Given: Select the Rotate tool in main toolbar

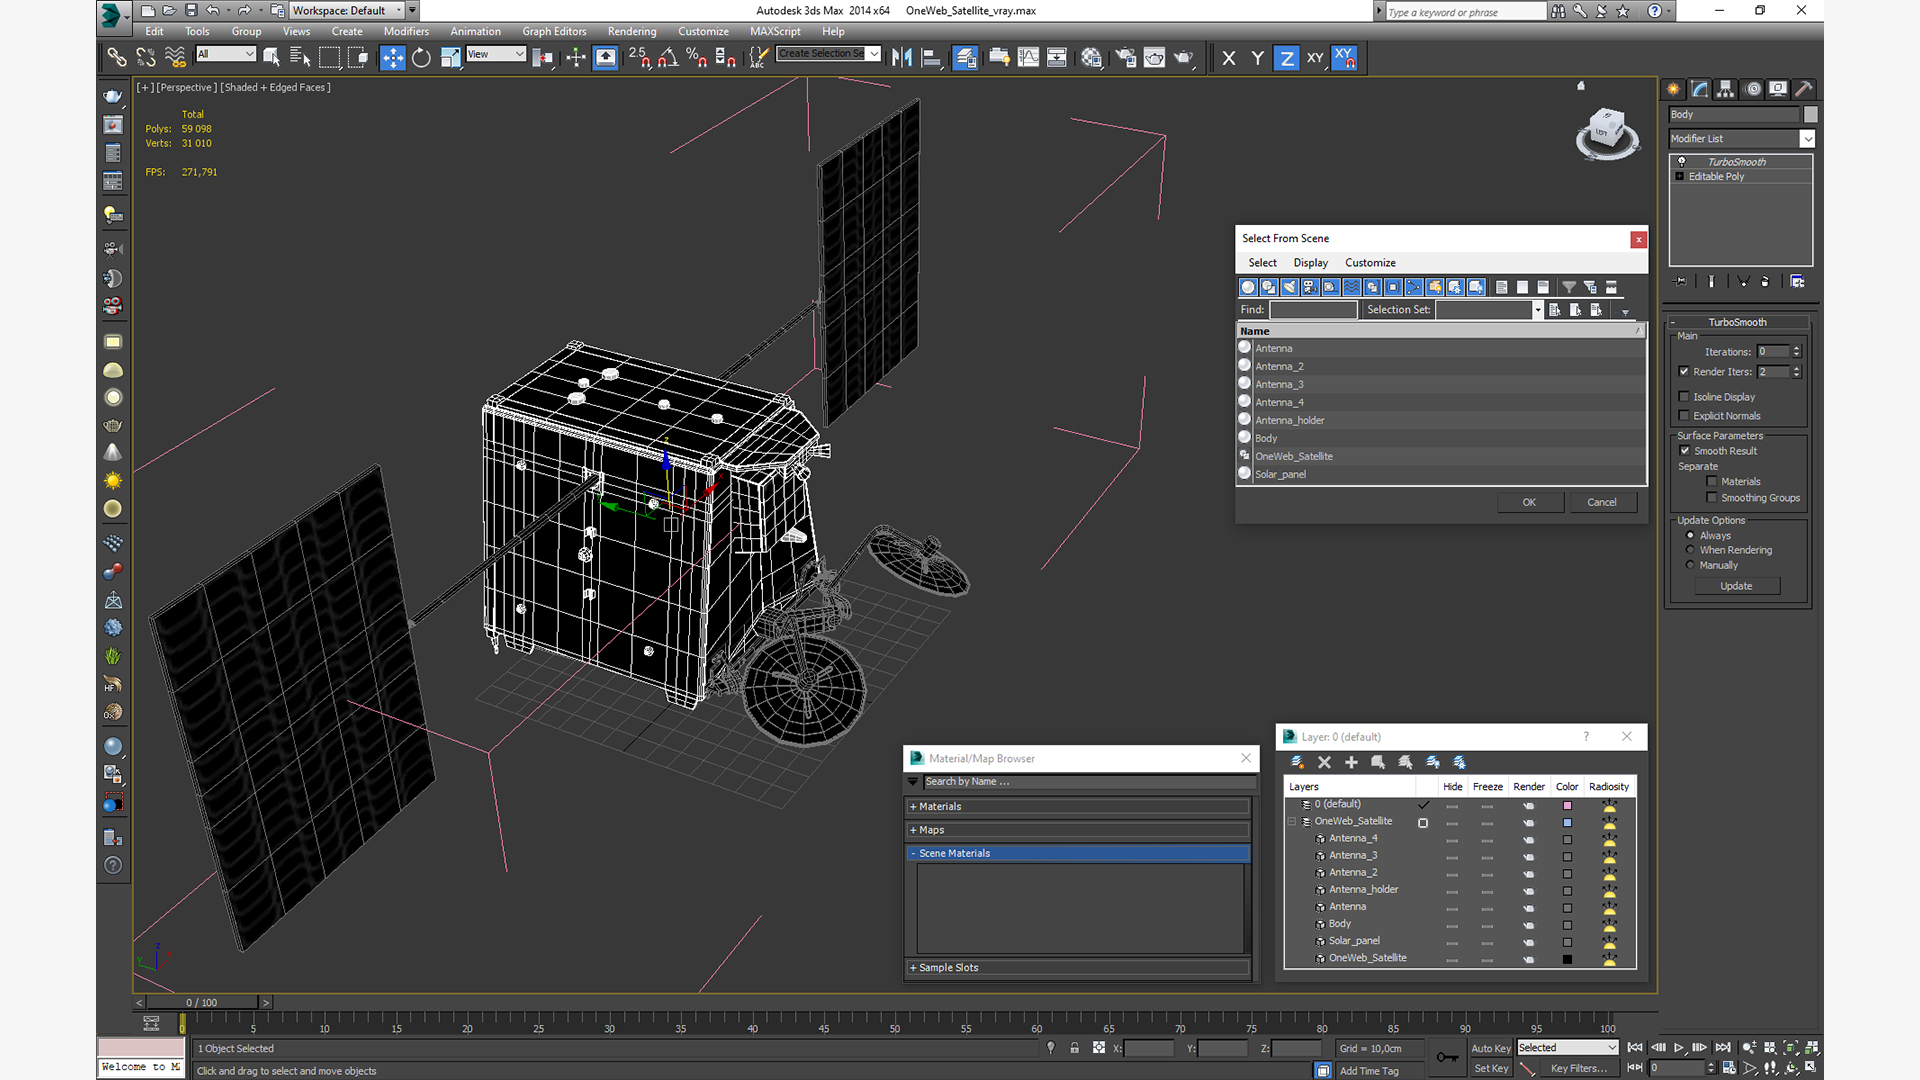Looking at the screenshot, I should 421,58.
